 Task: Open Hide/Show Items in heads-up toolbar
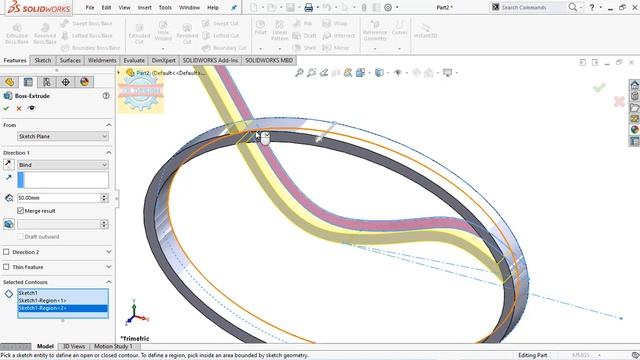pyautogui.click(x=398, y=73)
